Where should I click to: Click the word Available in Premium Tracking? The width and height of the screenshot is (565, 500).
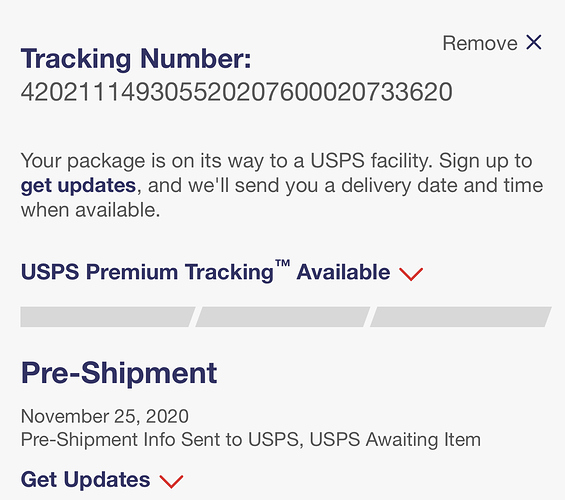(343, 272)
